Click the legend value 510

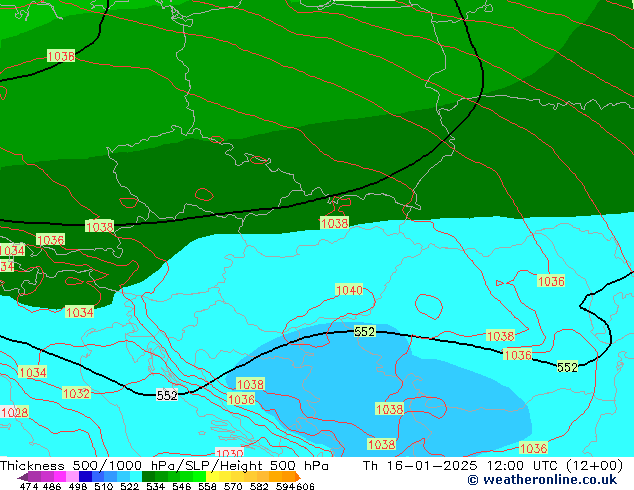coord(104,486)
